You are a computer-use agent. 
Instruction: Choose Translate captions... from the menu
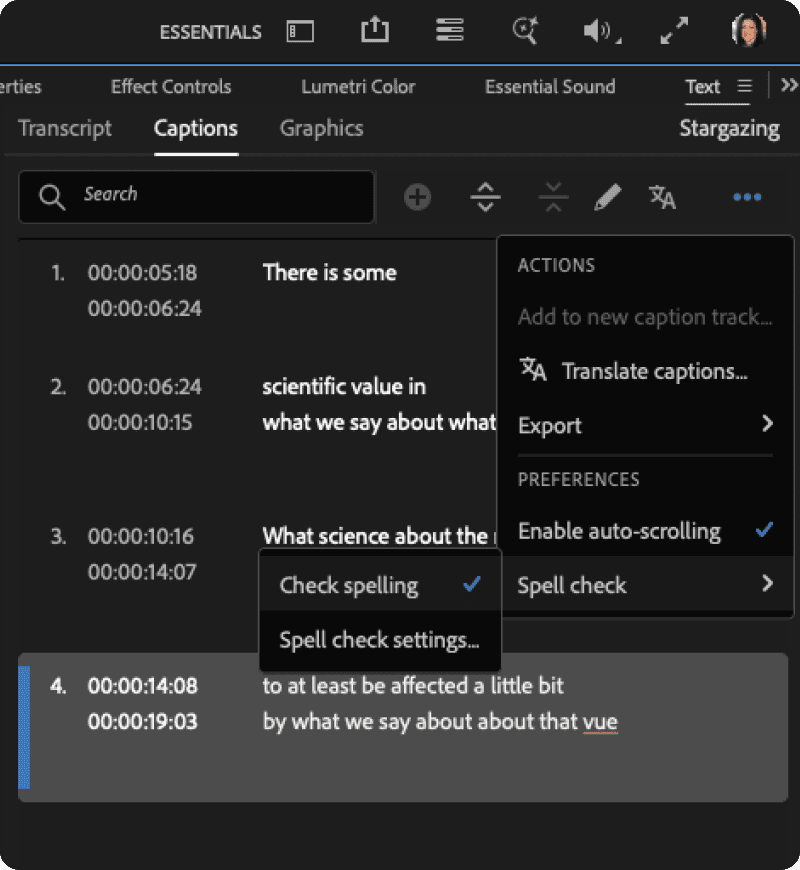coord(646,371)
